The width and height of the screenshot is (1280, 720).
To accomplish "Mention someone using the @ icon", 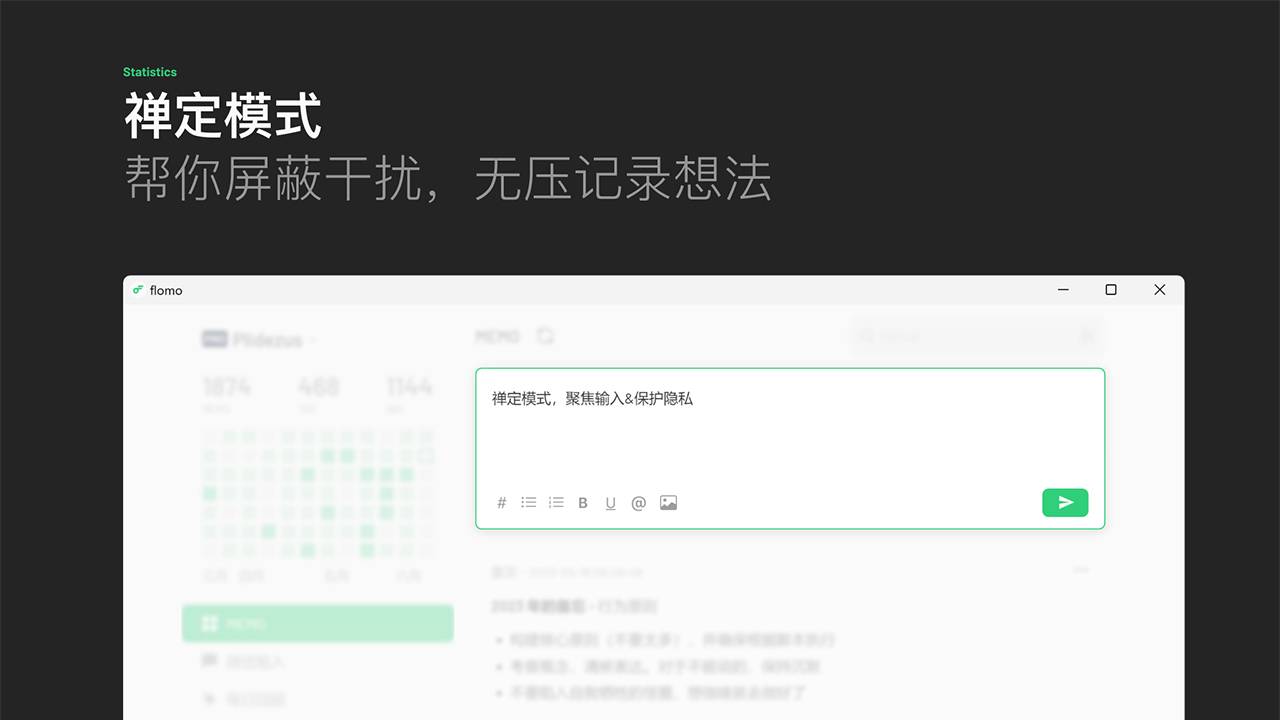I will 639,502.
